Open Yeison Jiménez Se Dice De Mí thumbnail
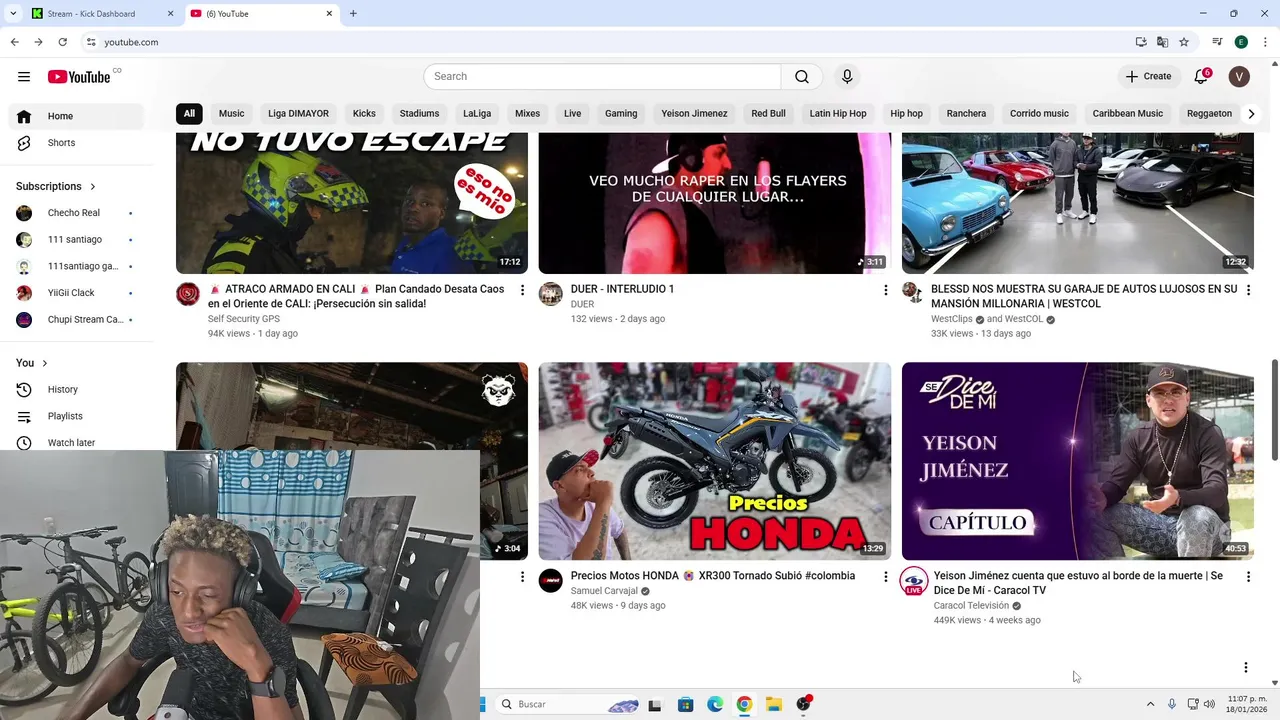The height and width of the screenshot is (720, 1280). coord(1078,461)
